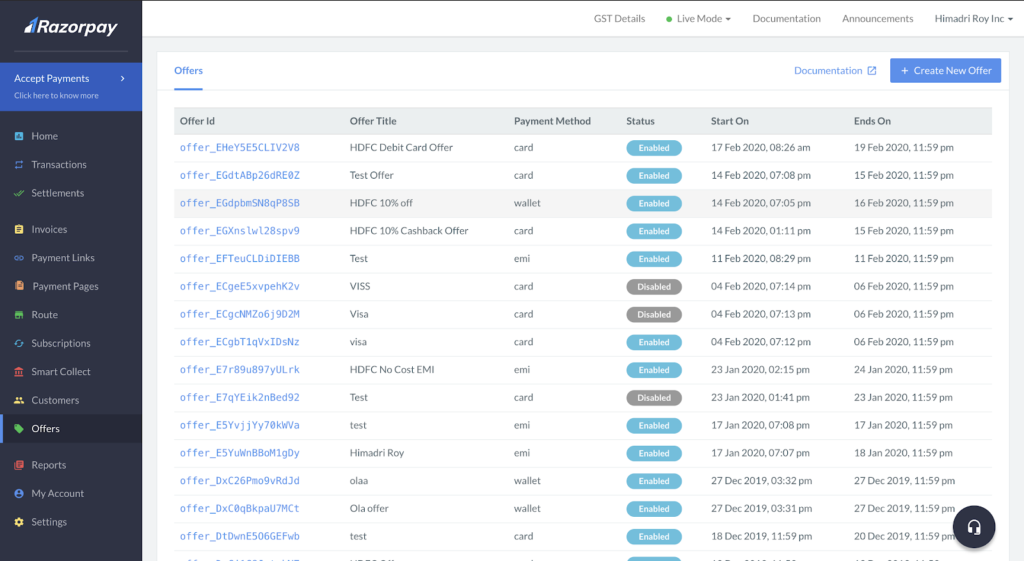1024x561 pixels.
Task: Open Announcements in top bar
Action: (877, 19)
